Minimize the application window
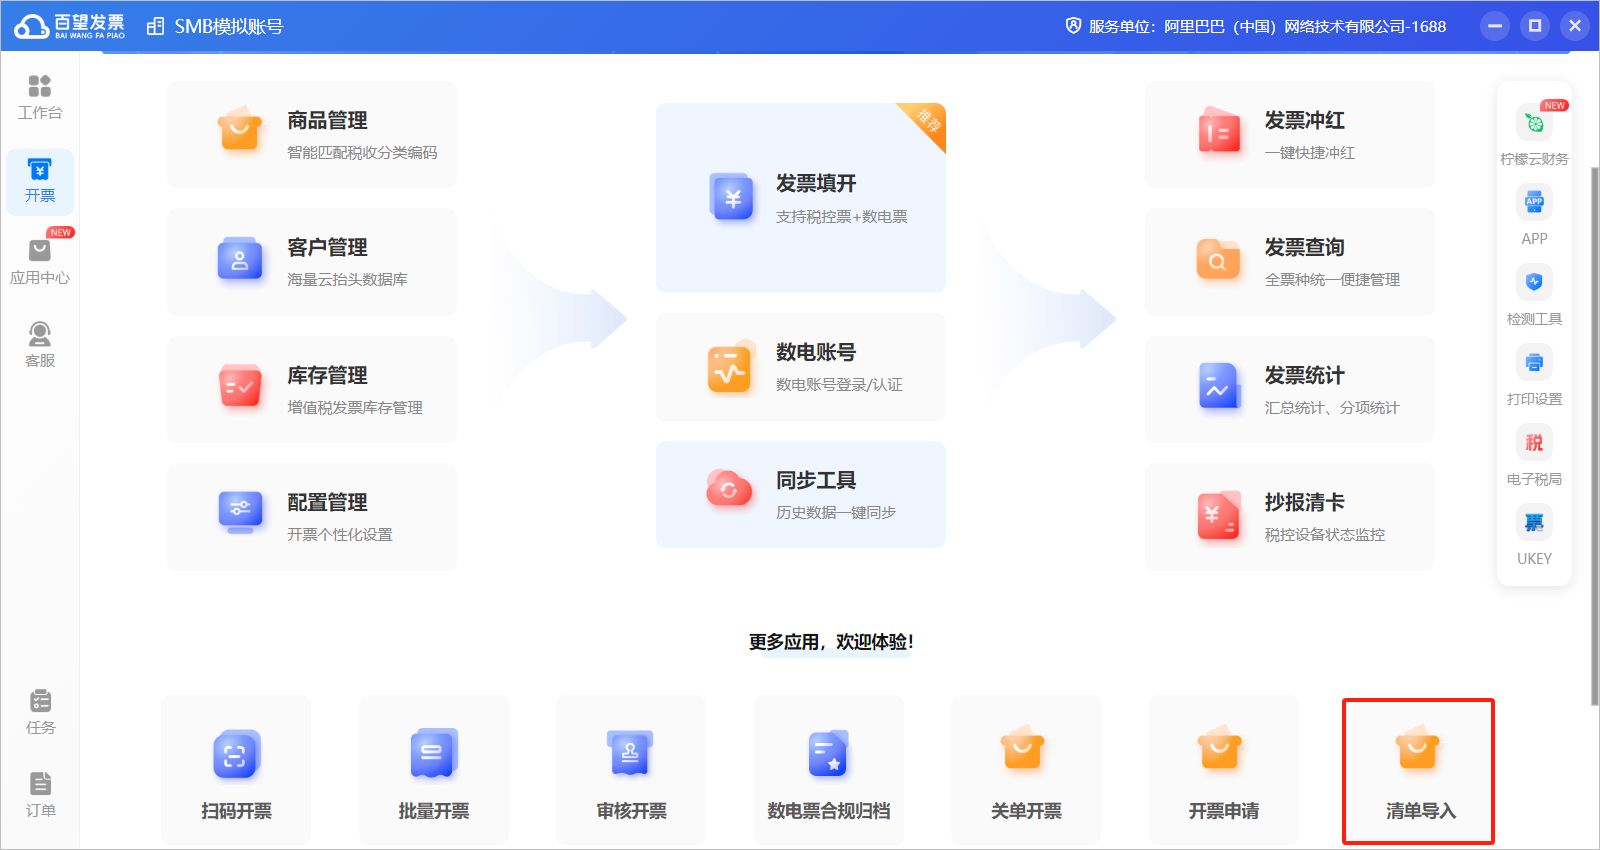 point(1494,26)
